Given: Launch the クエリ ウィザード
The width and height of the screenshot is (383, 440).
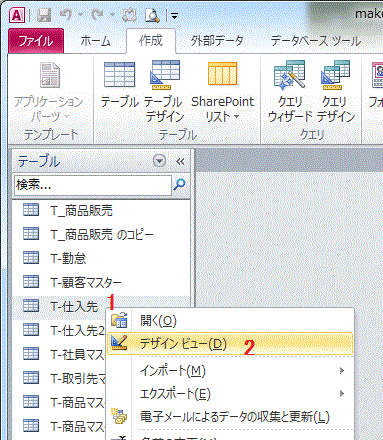Looking at the screenshot, I should point(289,92).
